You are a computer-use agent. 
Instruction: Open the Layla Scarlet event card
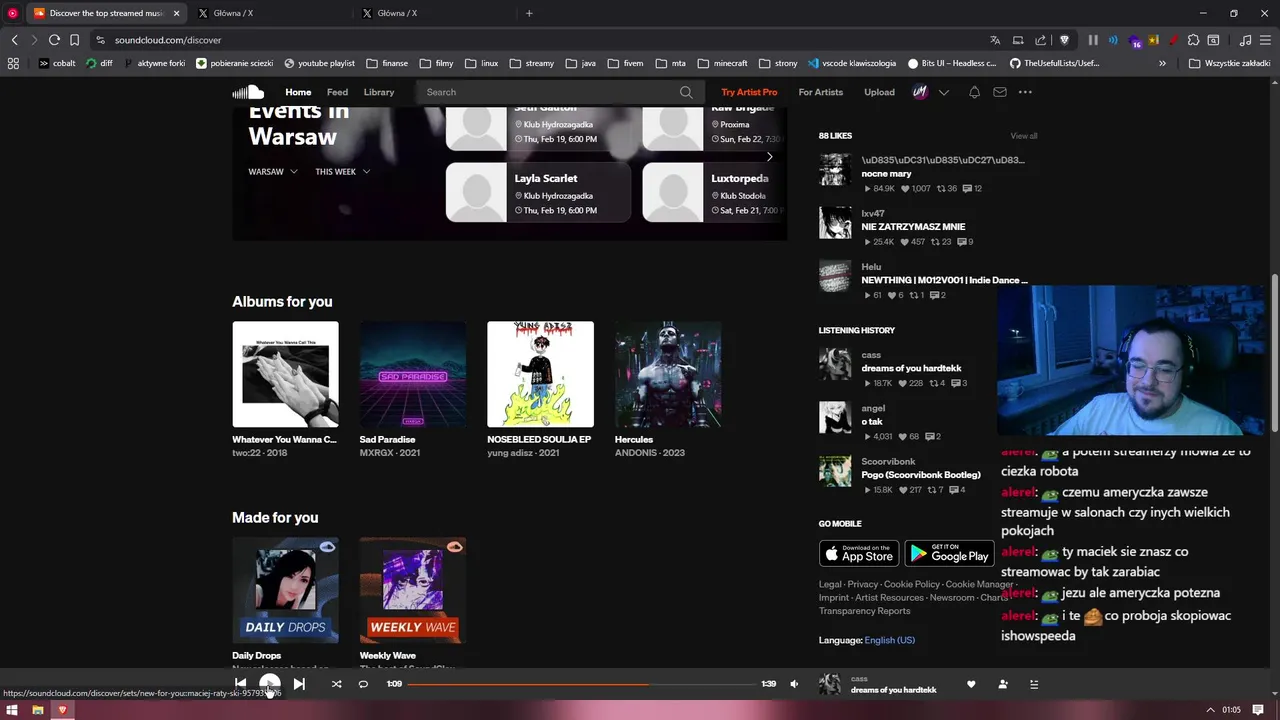538,192
